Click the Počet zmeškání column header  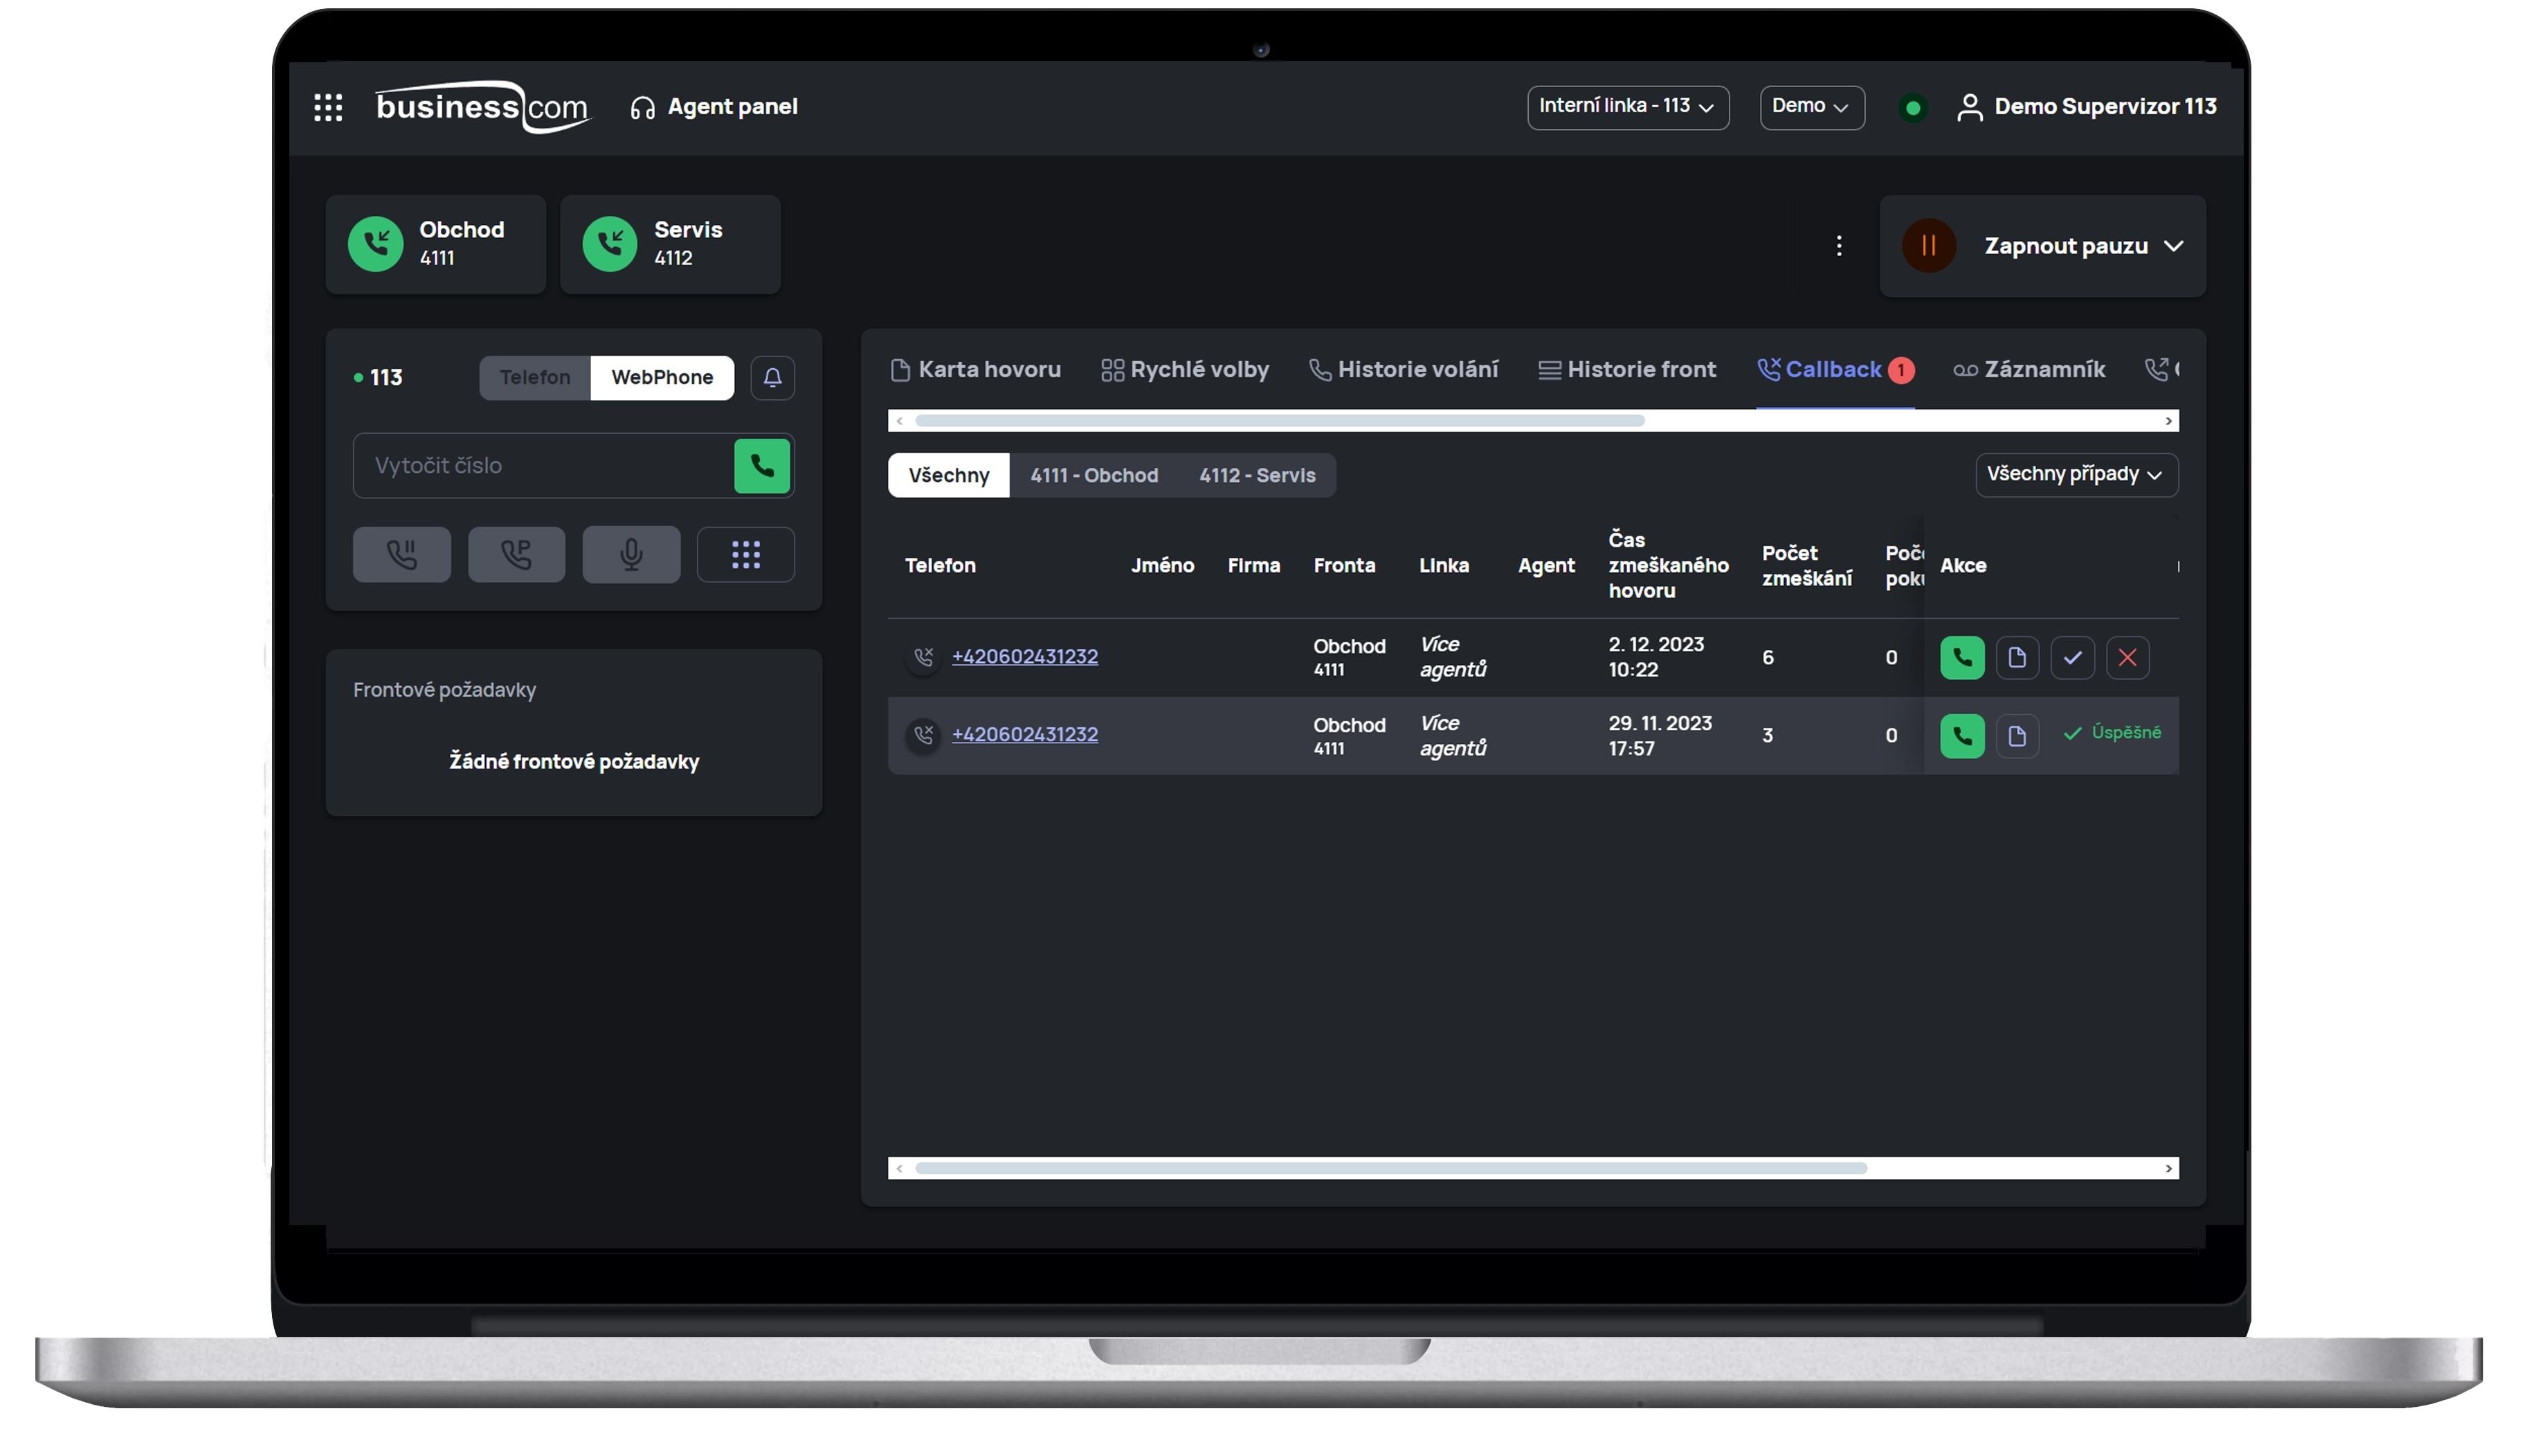tap(1806, 566)
